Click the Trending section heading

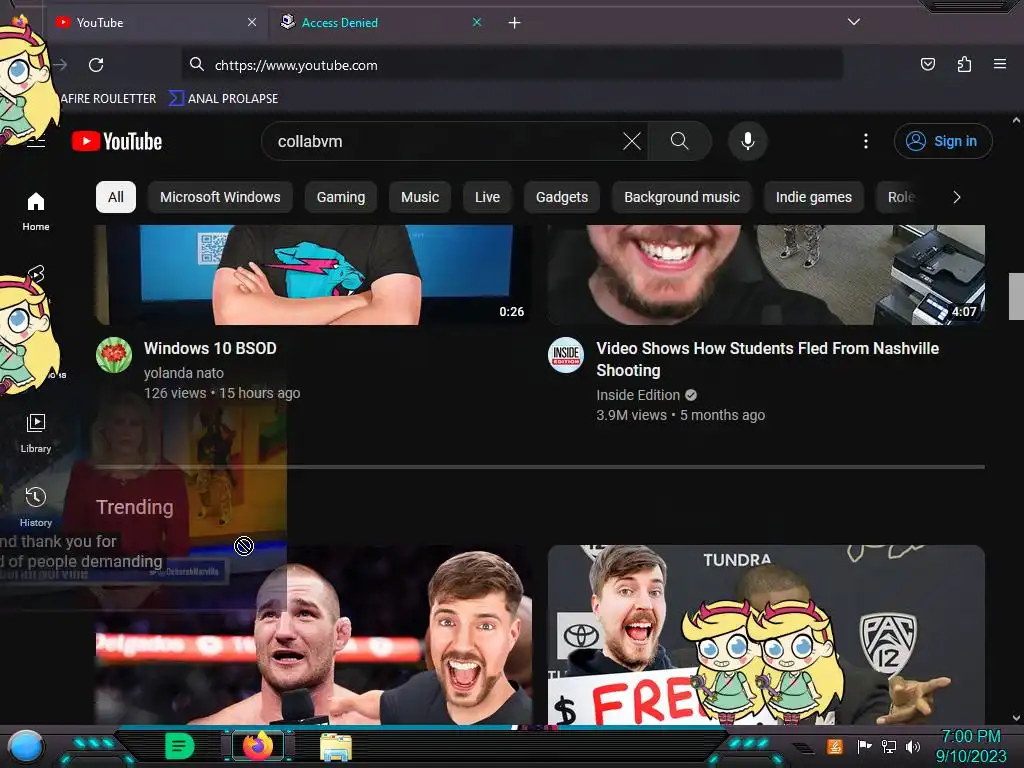135,507
